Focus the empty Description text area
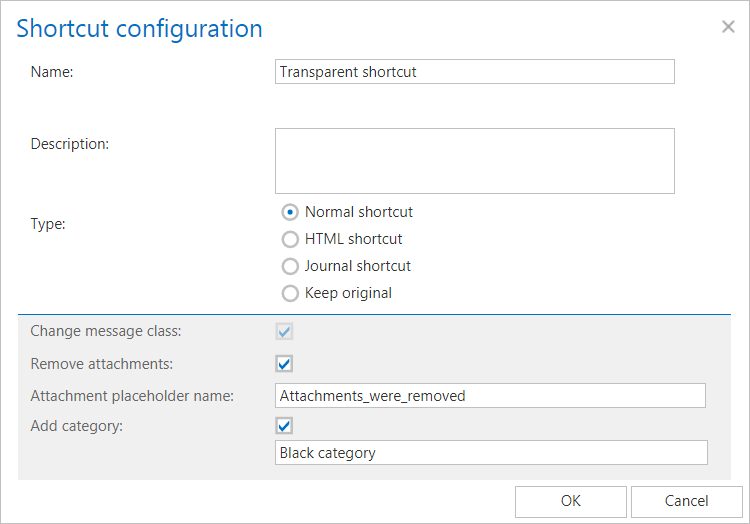 click(474, 160)
